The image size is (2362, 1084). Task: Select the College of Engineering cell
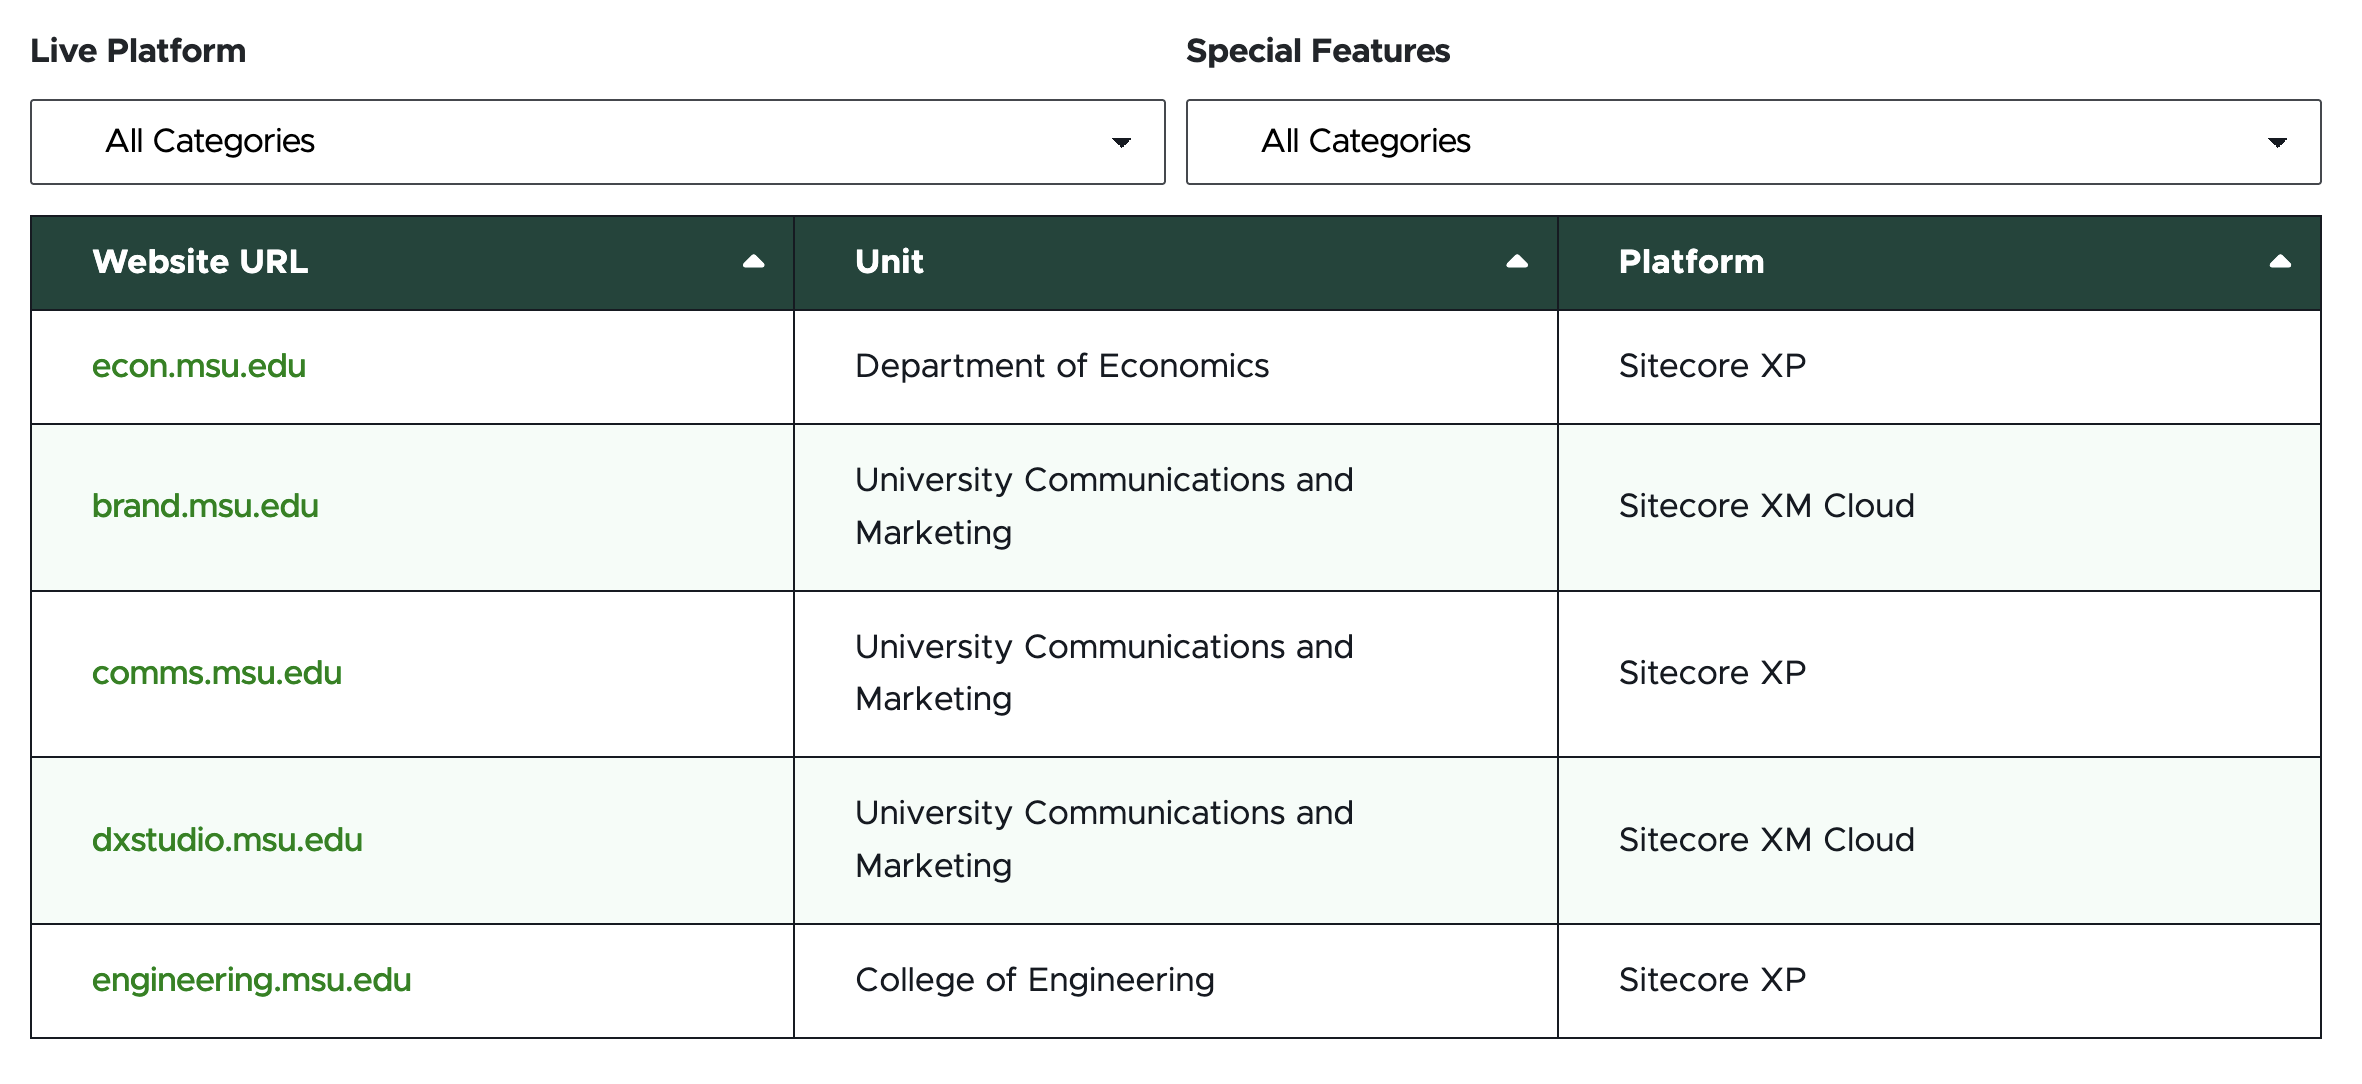point(1175,981)
